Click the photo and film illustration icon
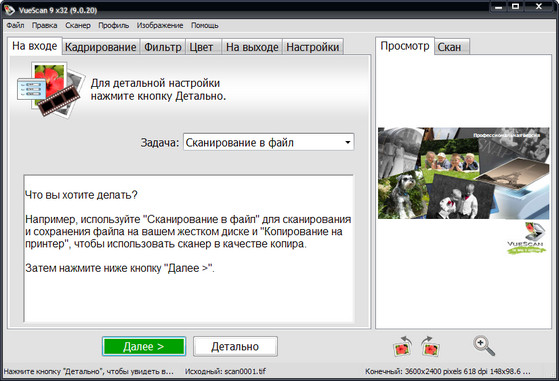 pos(51,89)
